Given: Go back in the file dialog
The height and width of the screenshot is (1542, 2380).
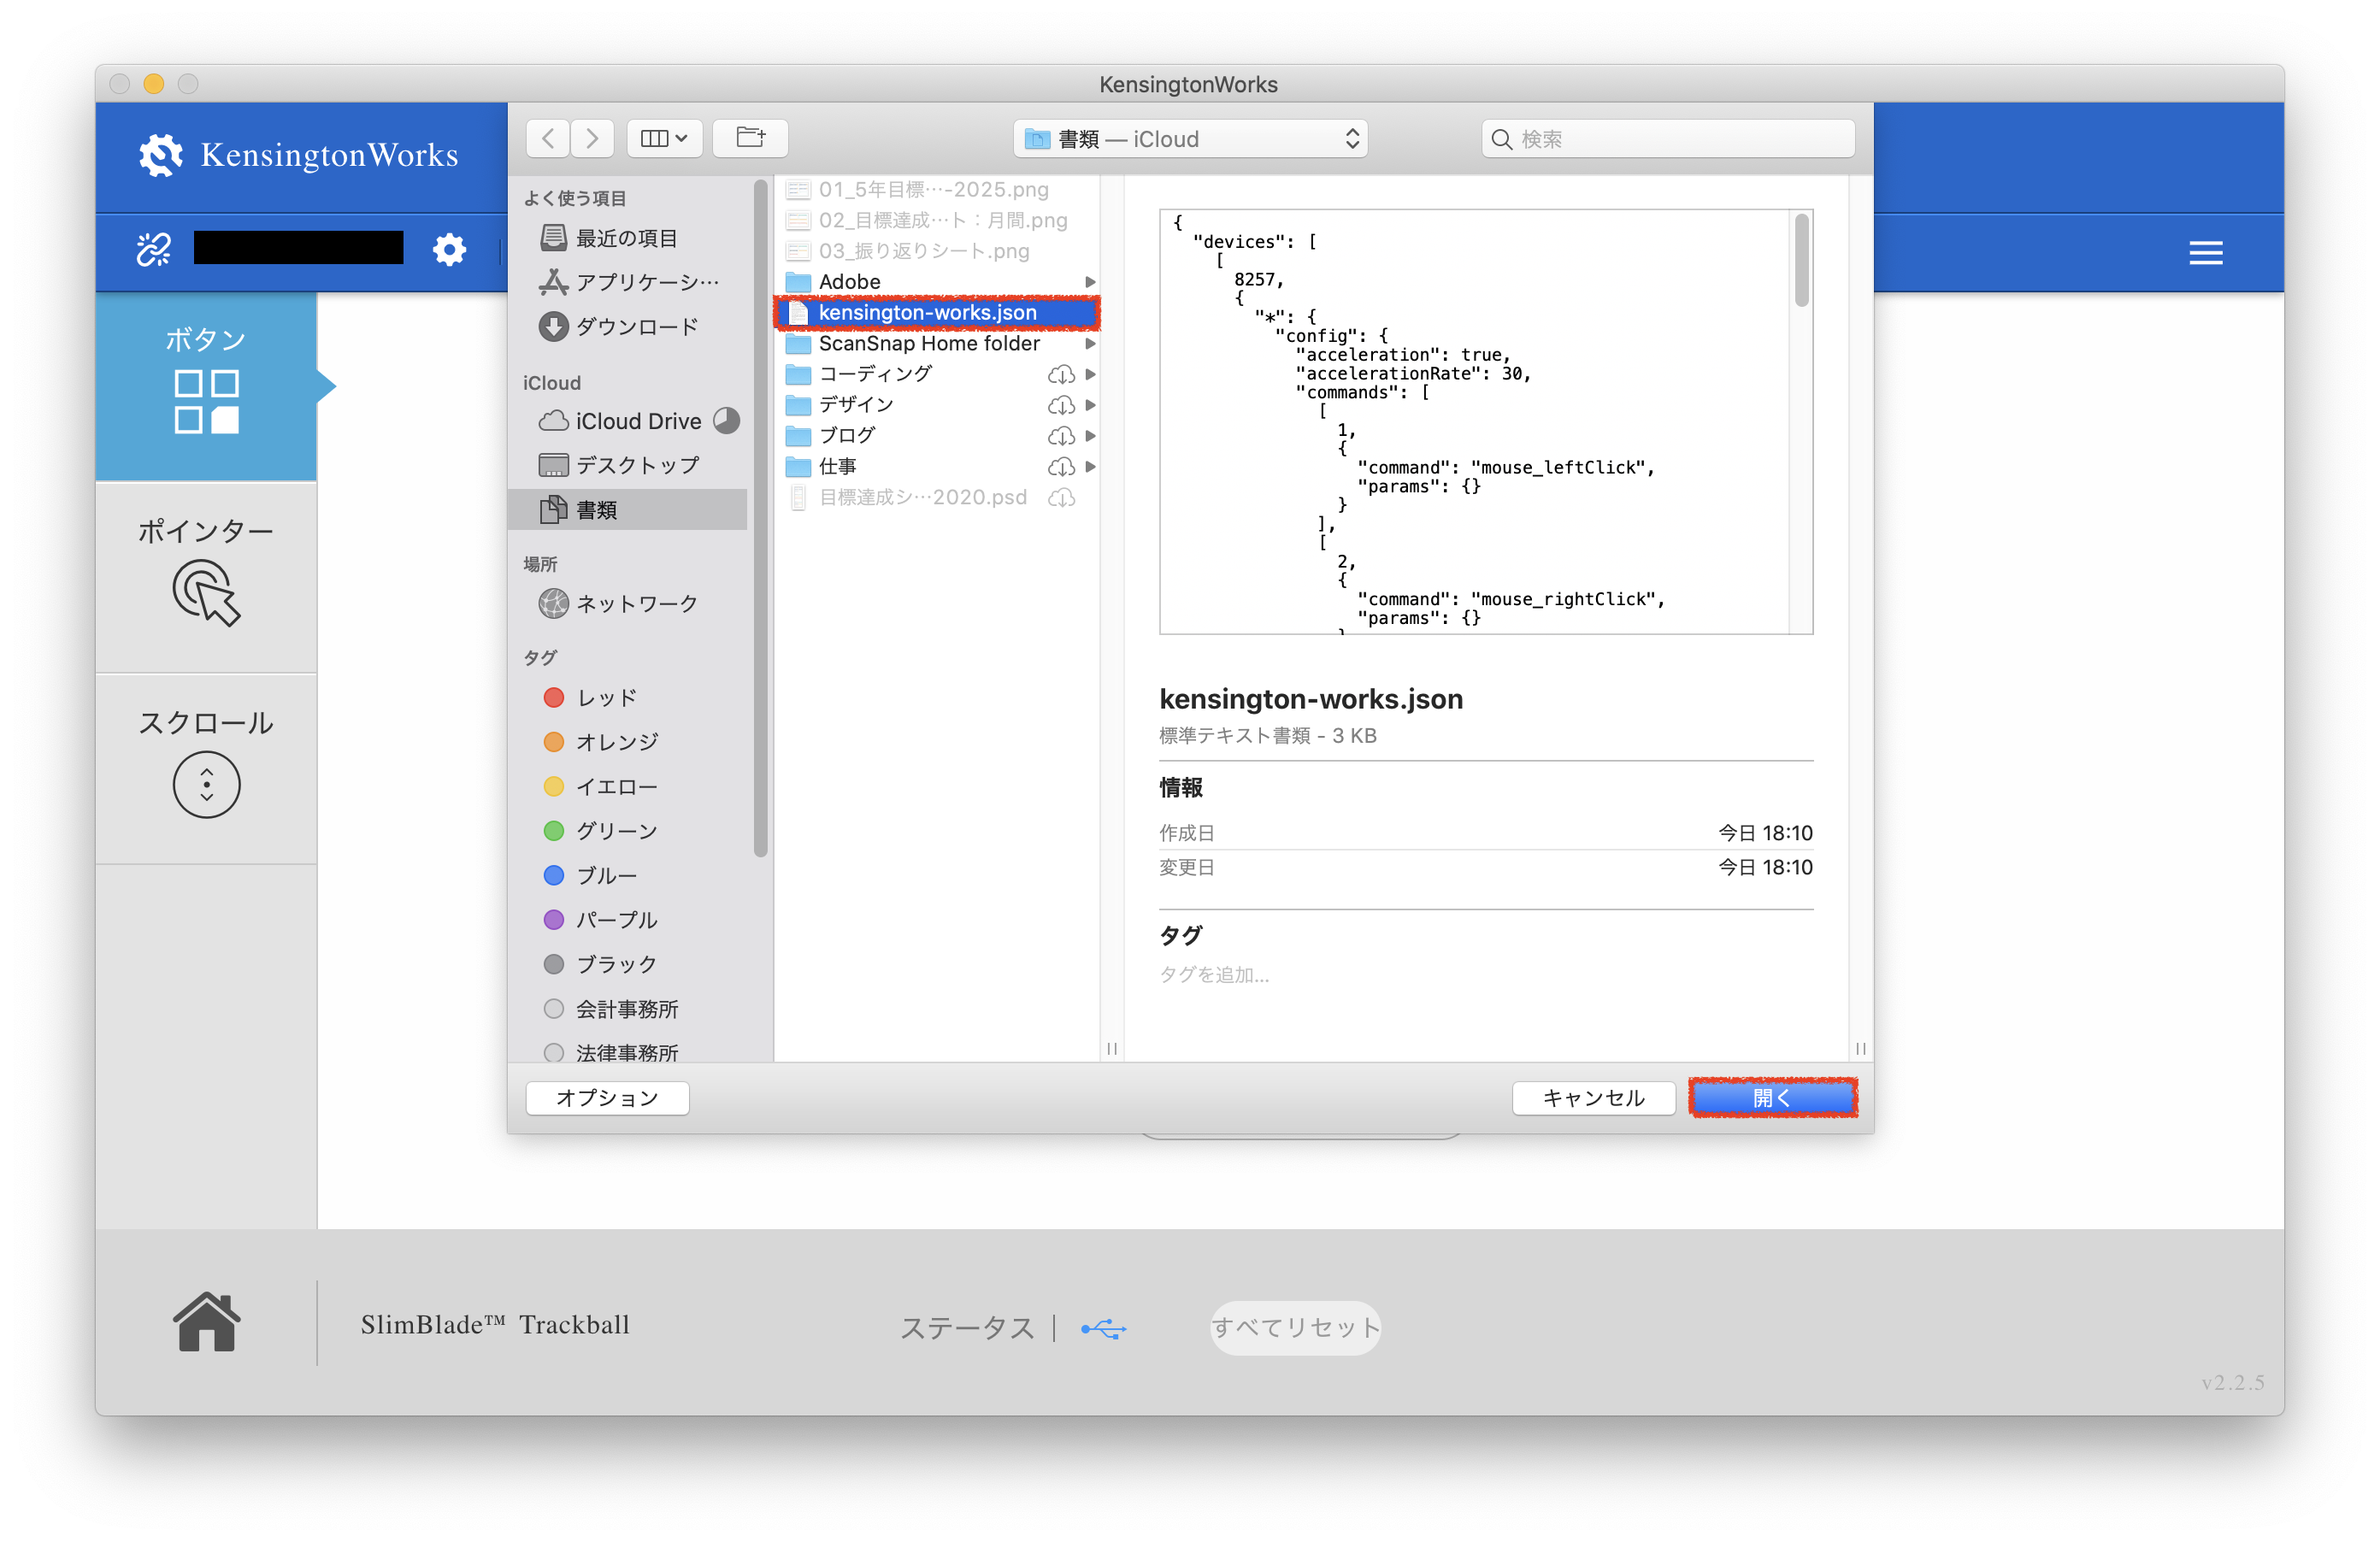Looking at the screenshot, I should (548, 138).
